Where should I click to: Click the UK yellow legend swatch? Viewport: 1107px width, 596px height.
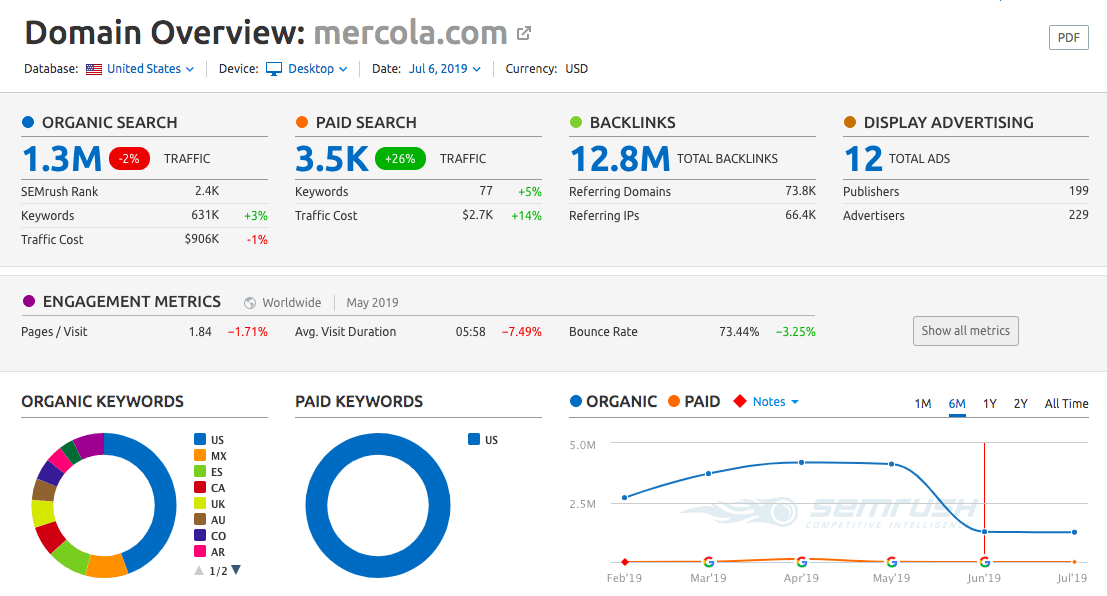pyautogui.click(x=200, y=503)
